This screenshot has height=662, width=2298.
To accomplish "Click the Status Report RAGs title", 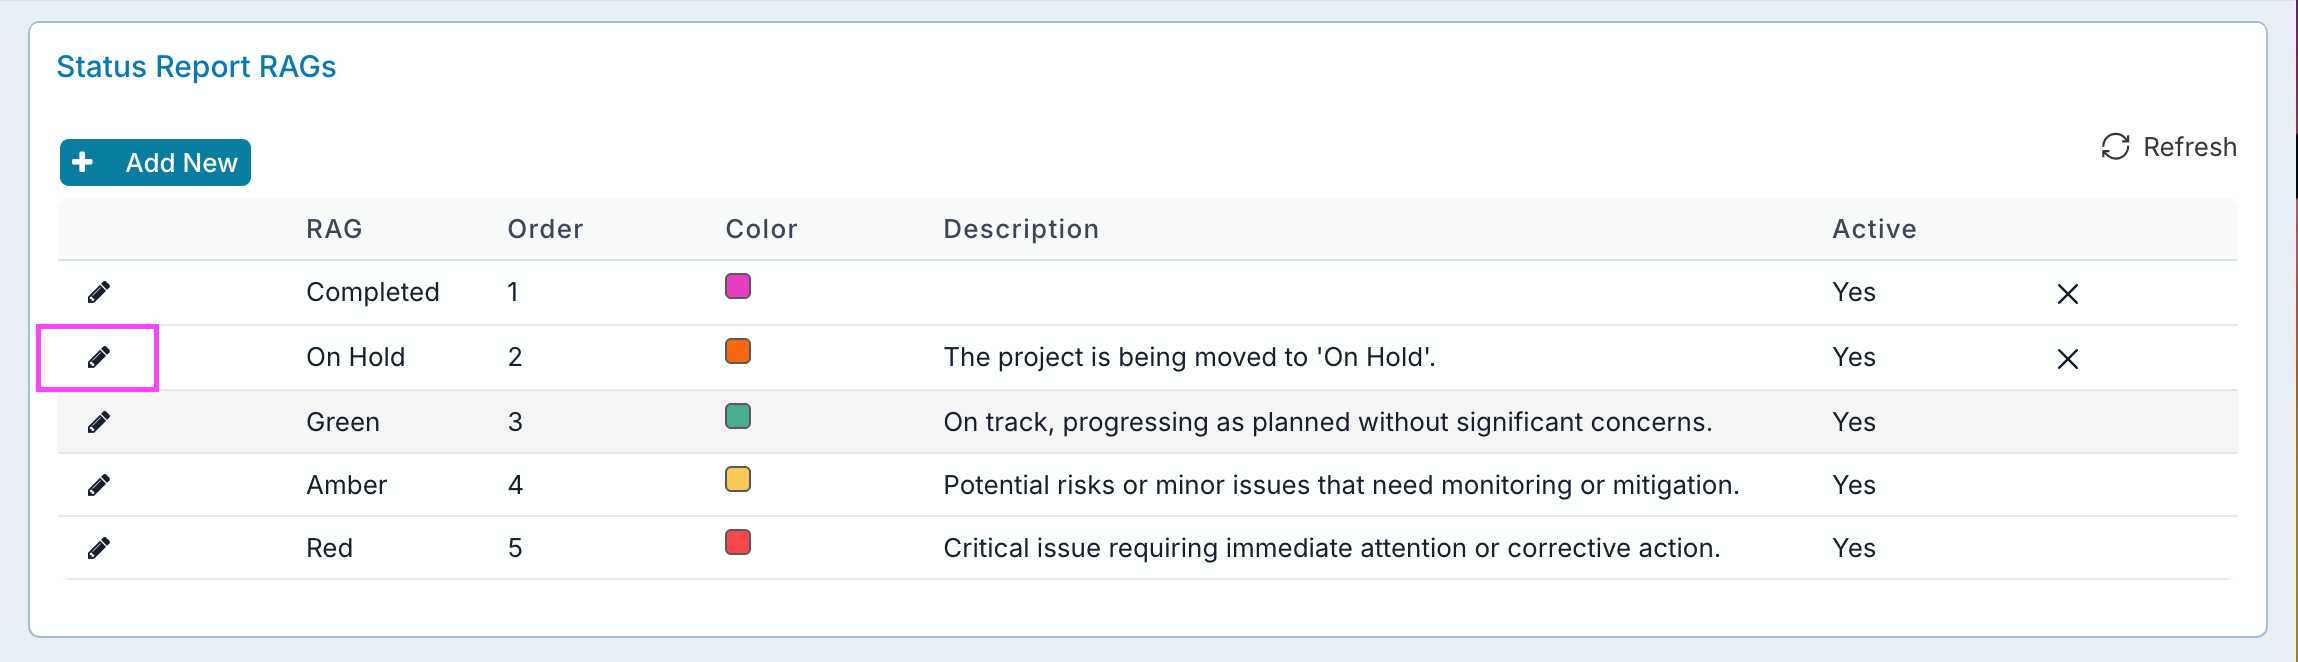I will [196, 67].
